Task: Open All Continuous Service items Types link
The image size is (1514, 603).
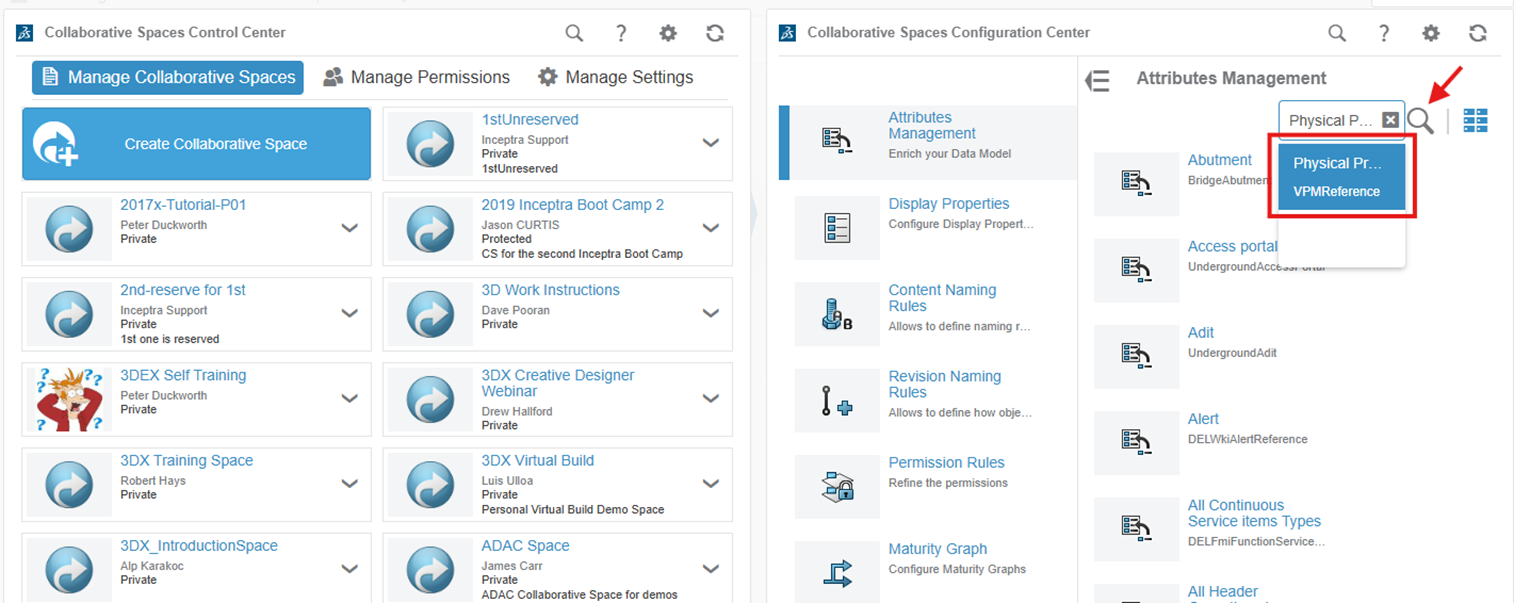Action: tap(1254, 513)
